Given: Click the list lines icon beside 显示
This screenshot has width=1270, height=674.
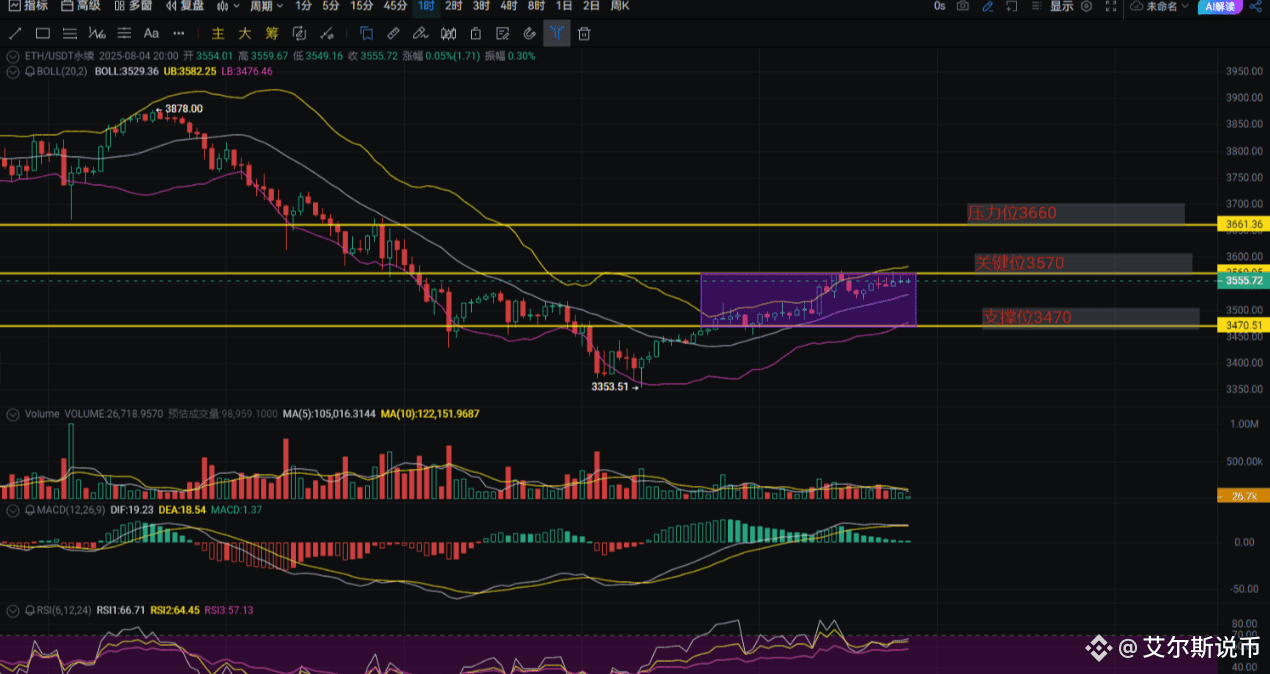Looking at the screenshot, I should (x=1036, y=6).
